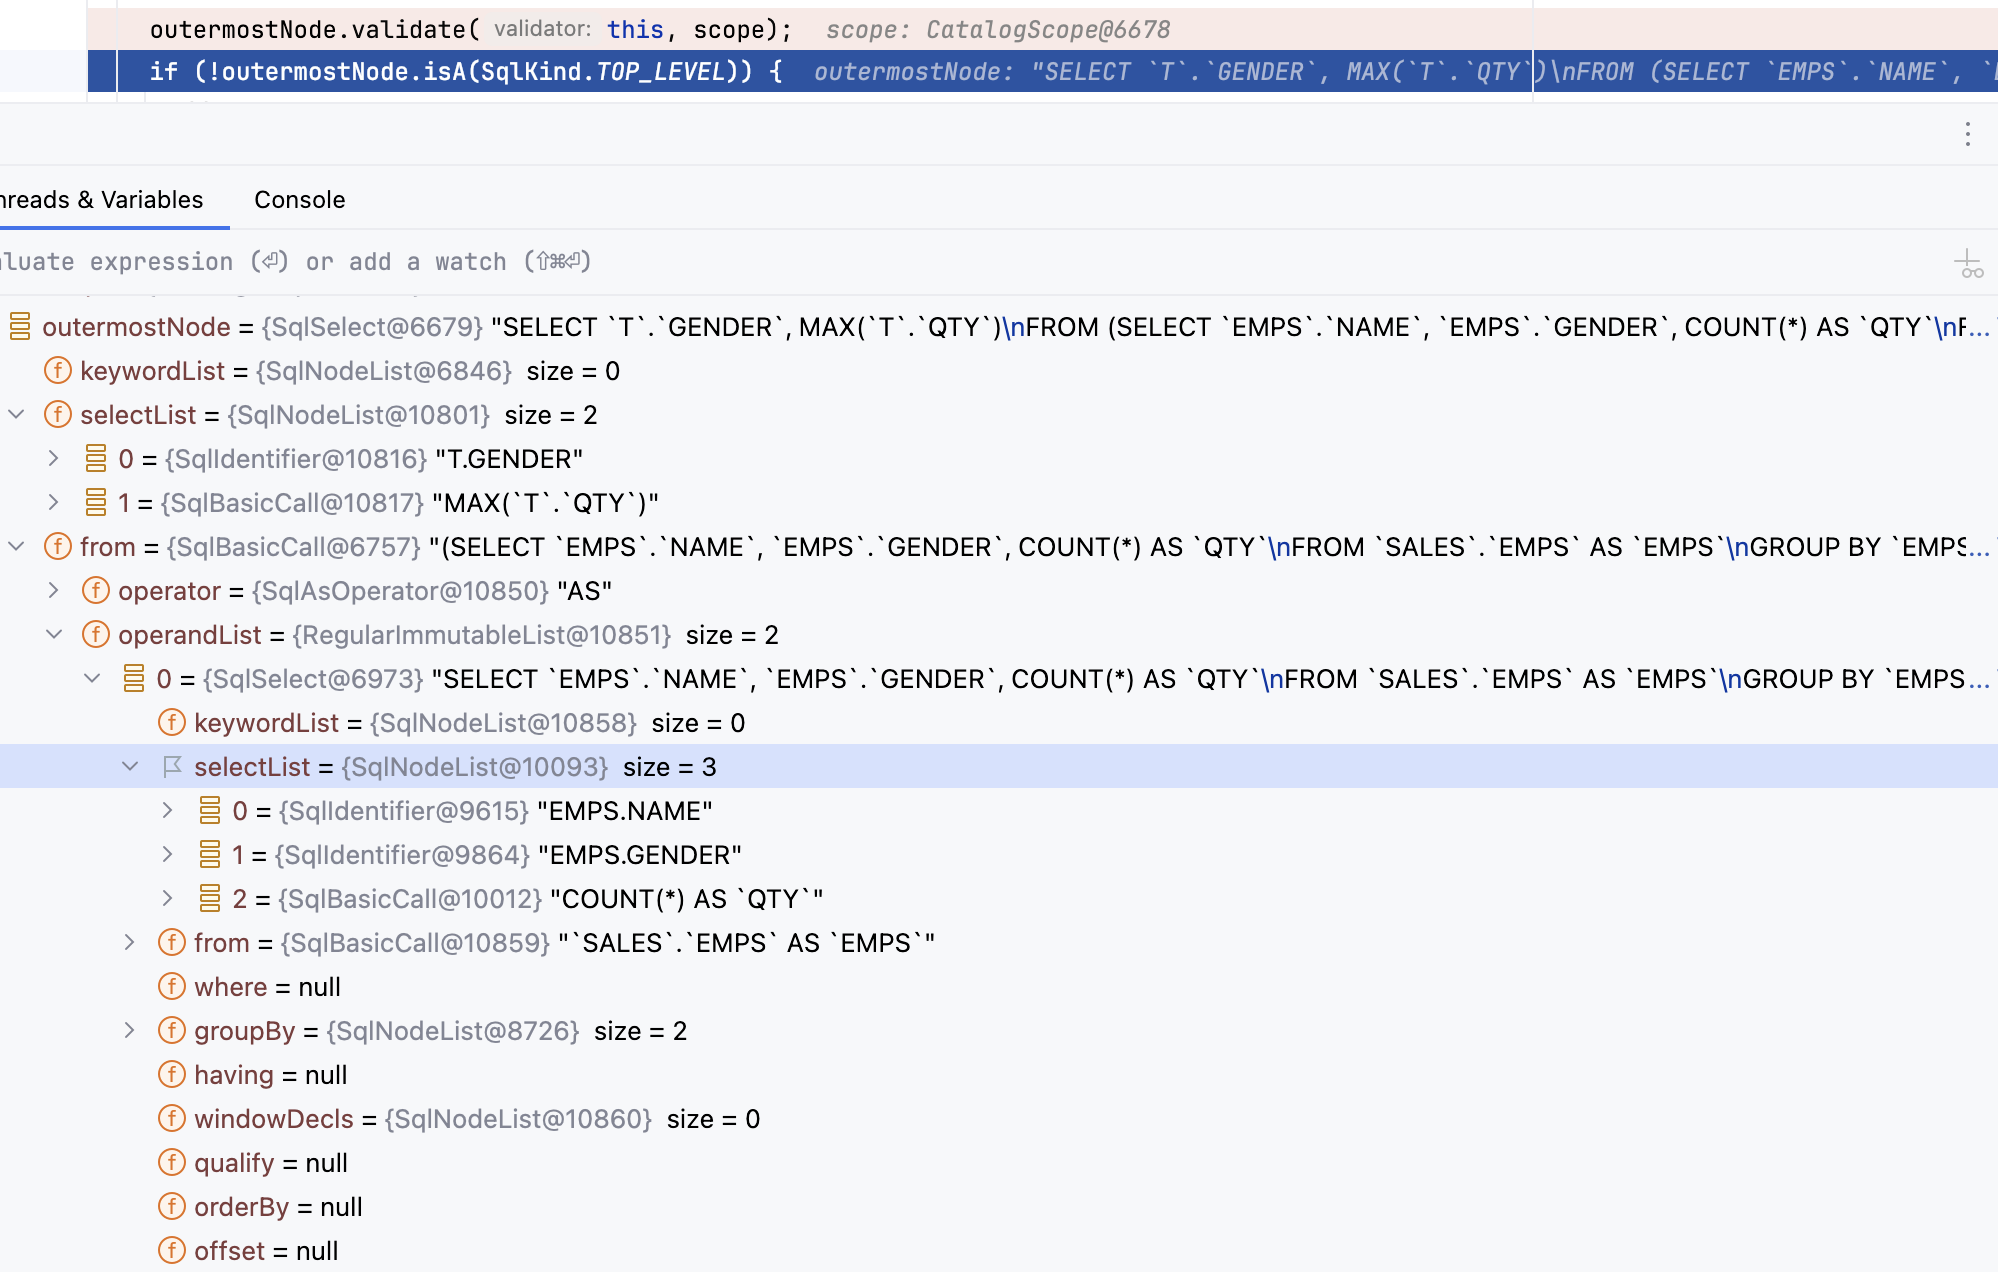Click the add watch glasses icon

point(1969,264)
